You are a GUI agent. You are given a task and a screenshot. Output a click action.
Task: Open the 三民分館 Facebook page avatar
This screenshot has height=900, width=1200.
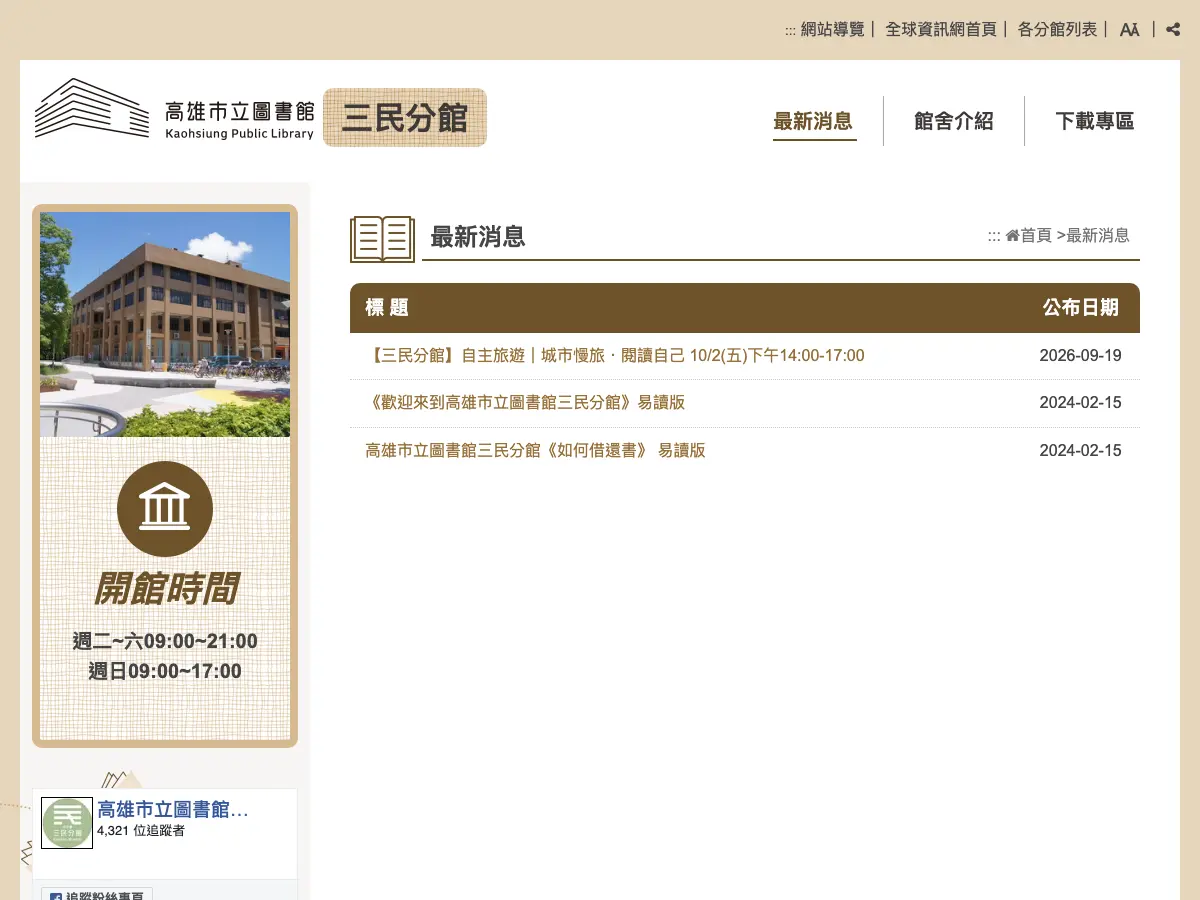67,823
